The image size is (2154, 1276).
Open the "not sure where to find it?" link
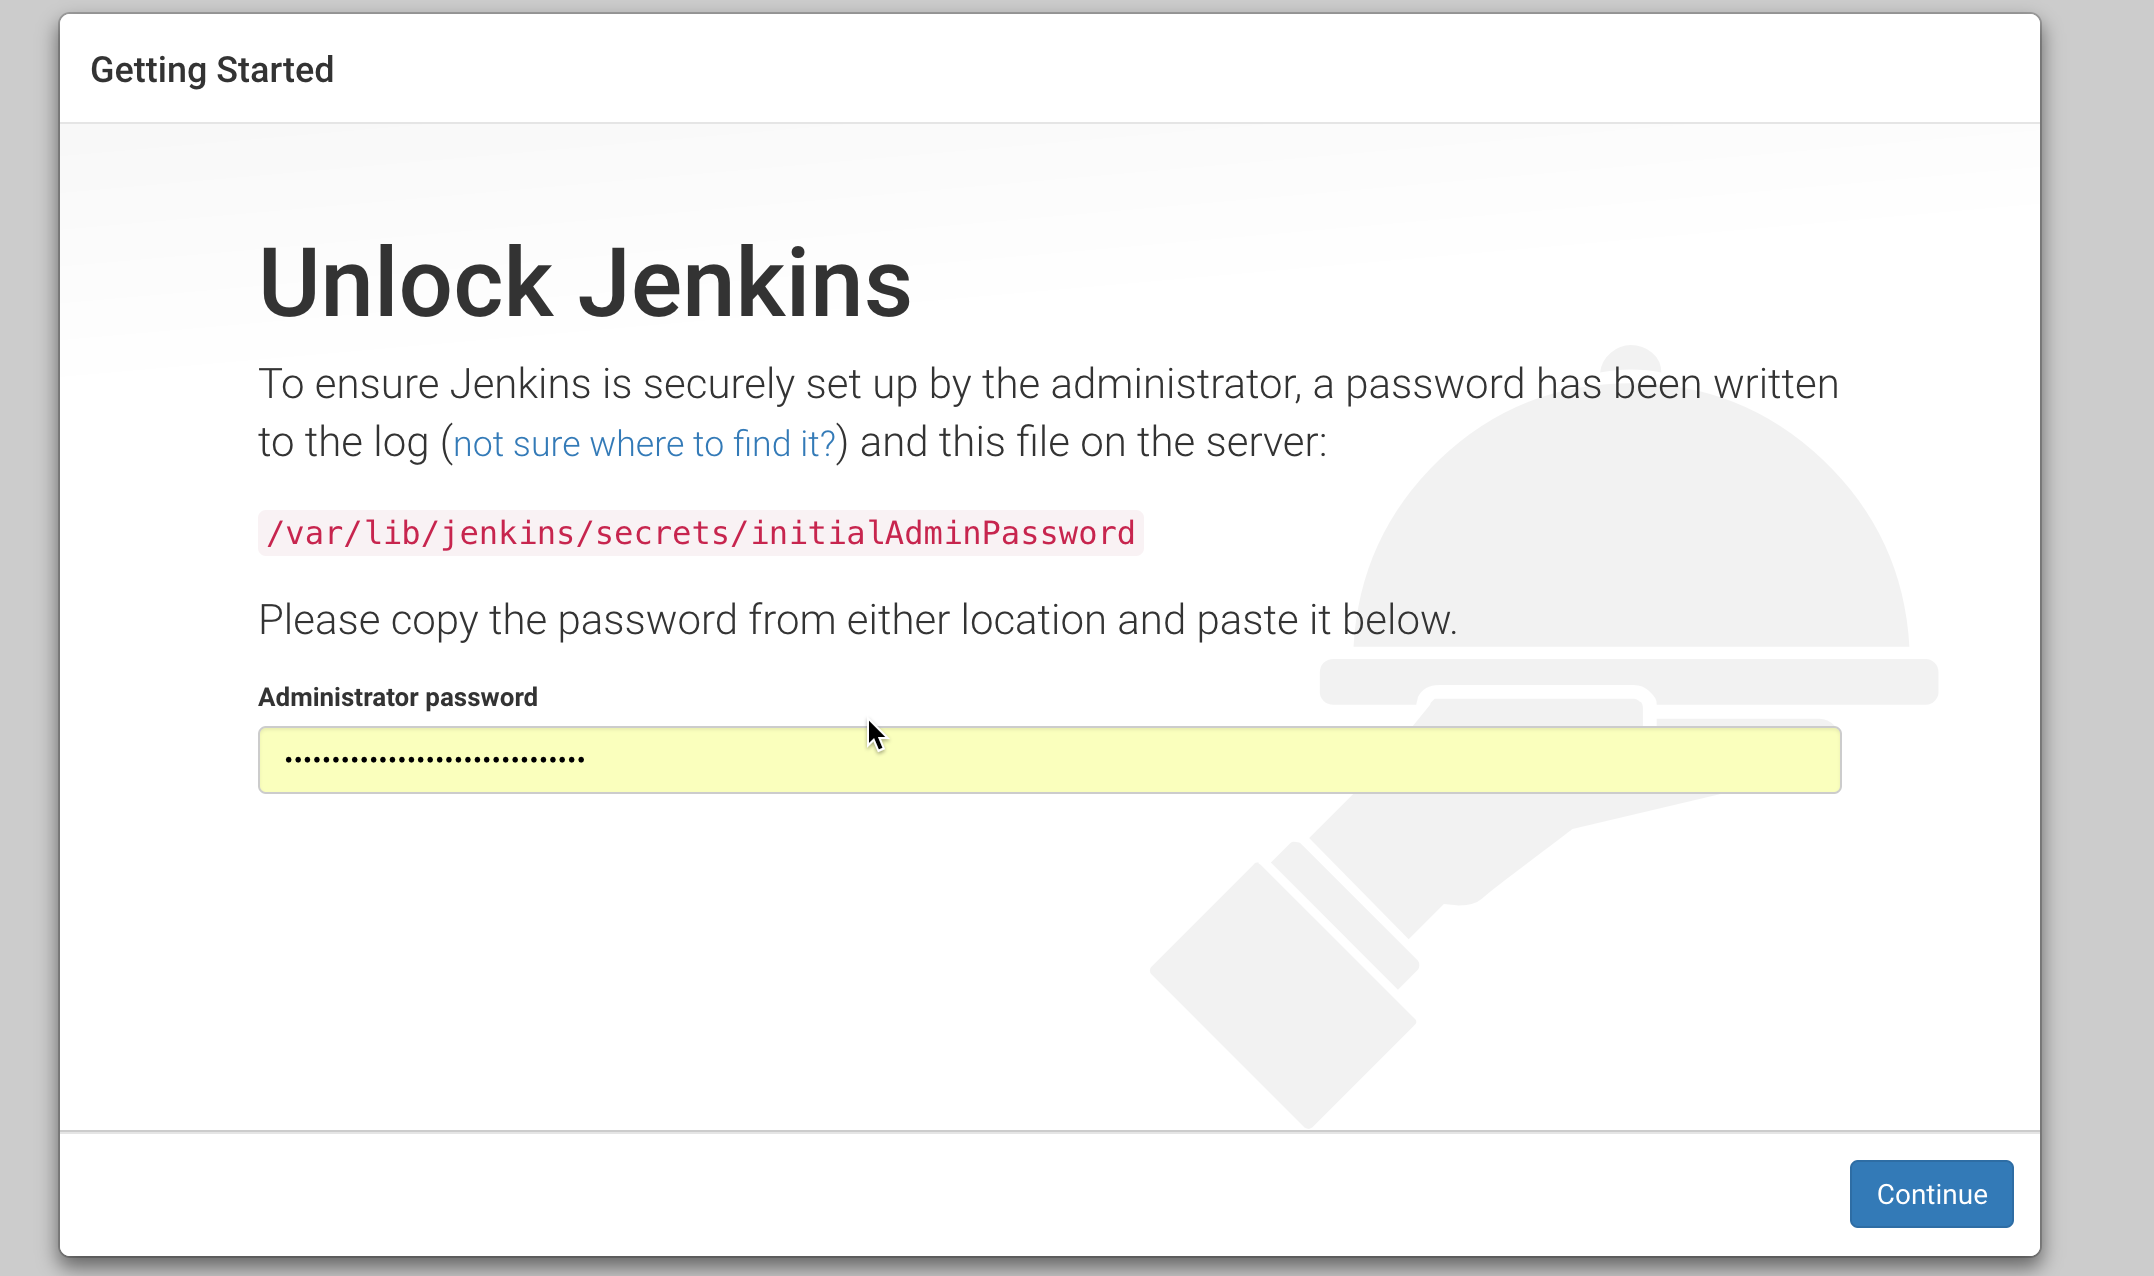point(644,444)
